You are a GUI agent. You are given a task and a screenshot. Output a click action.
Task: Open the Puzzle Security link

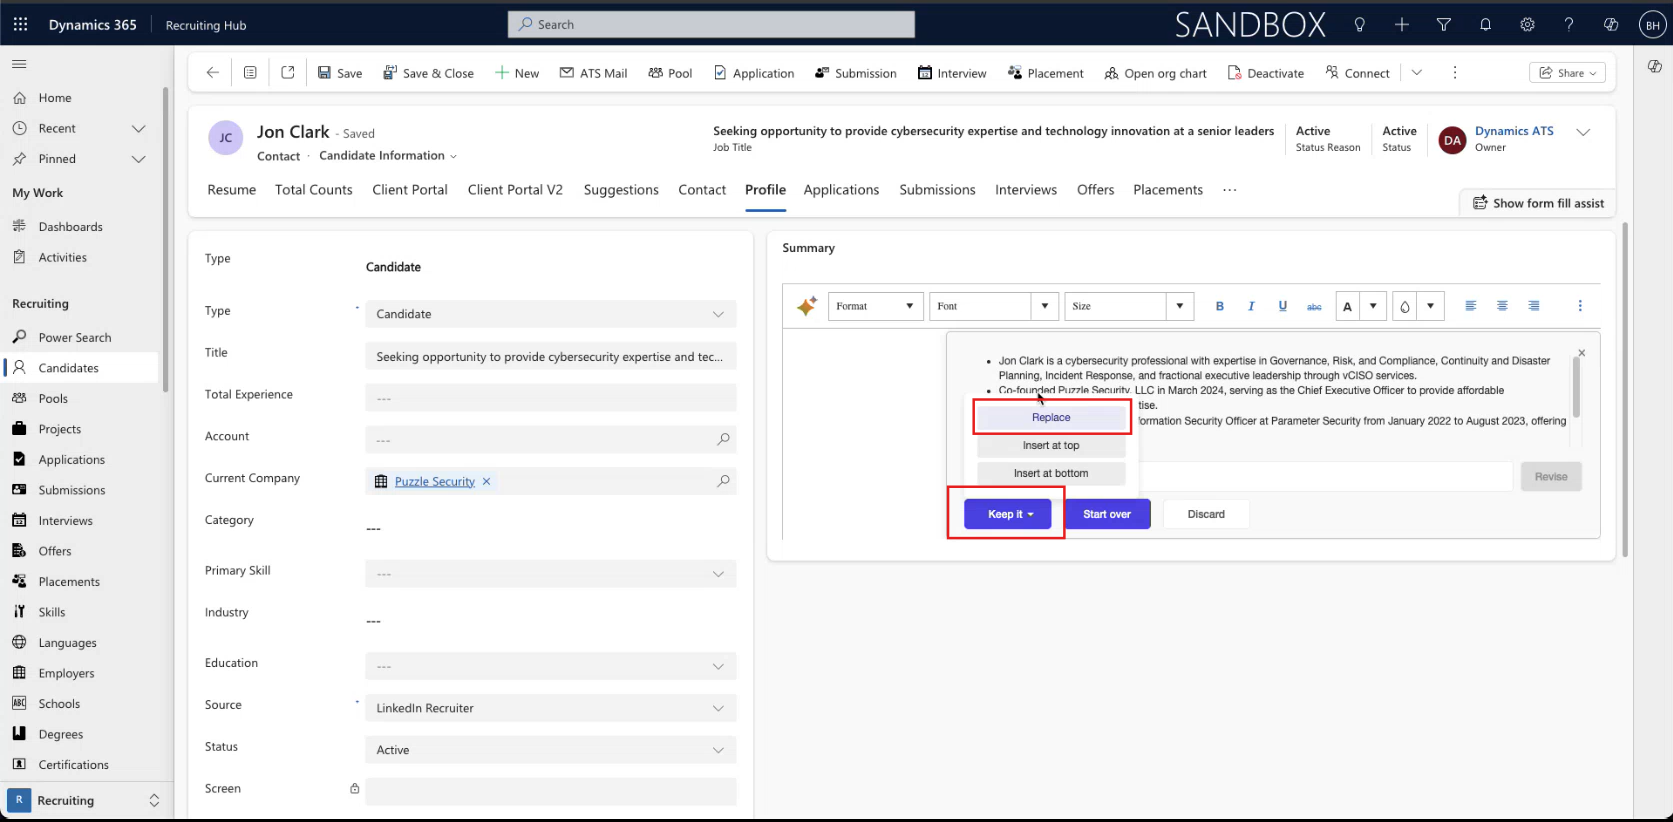pos(434,482)
